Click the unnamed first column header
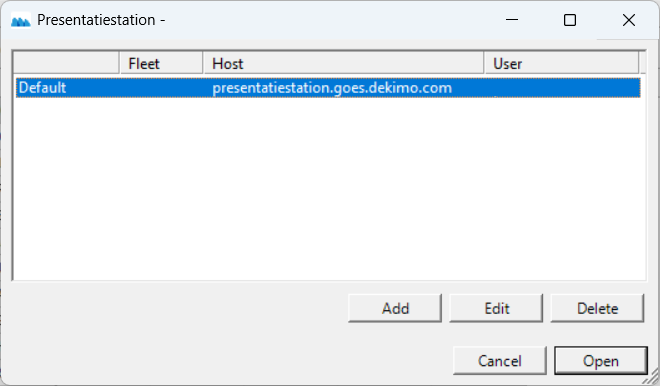 pyautogui.click(x=67, y=64)
